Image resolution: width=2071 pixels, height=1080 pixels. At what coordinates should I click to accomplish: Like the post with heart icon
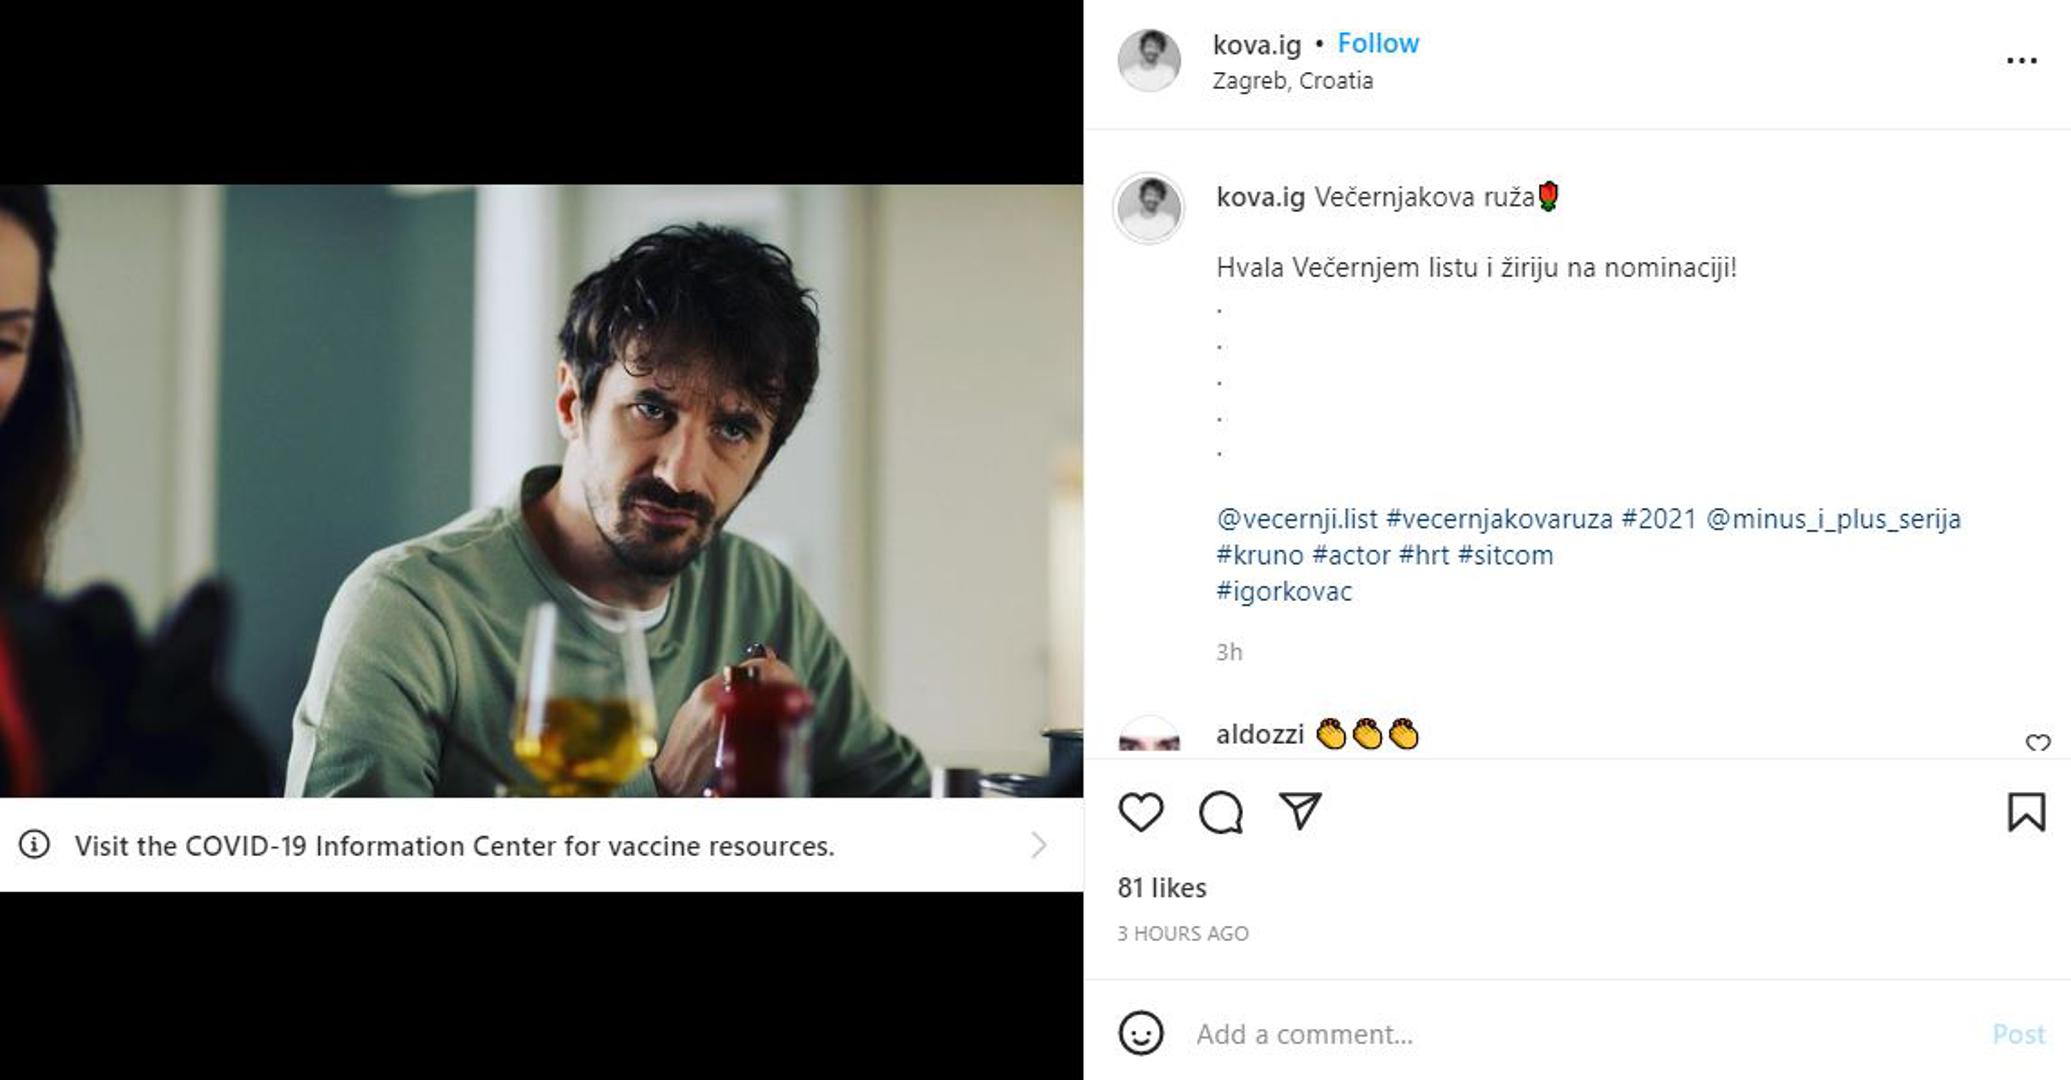pyautogui.click(x=1140, y=812)
